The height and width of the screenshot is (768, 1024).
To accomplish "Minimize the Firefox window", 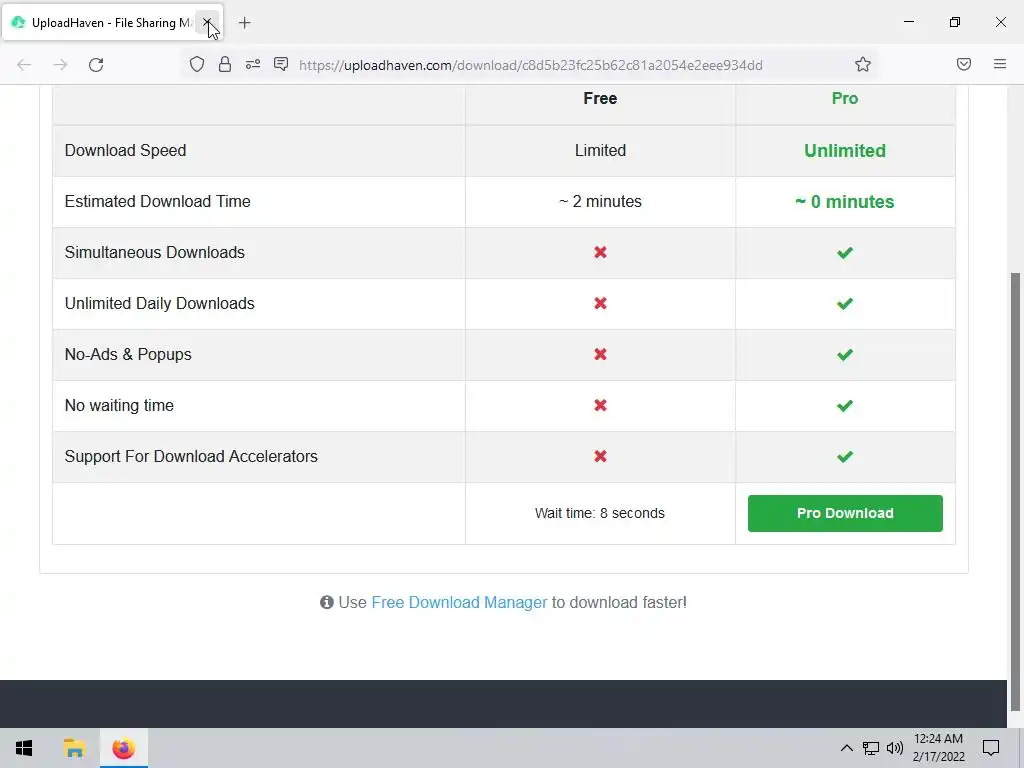I will click(909, 22).
